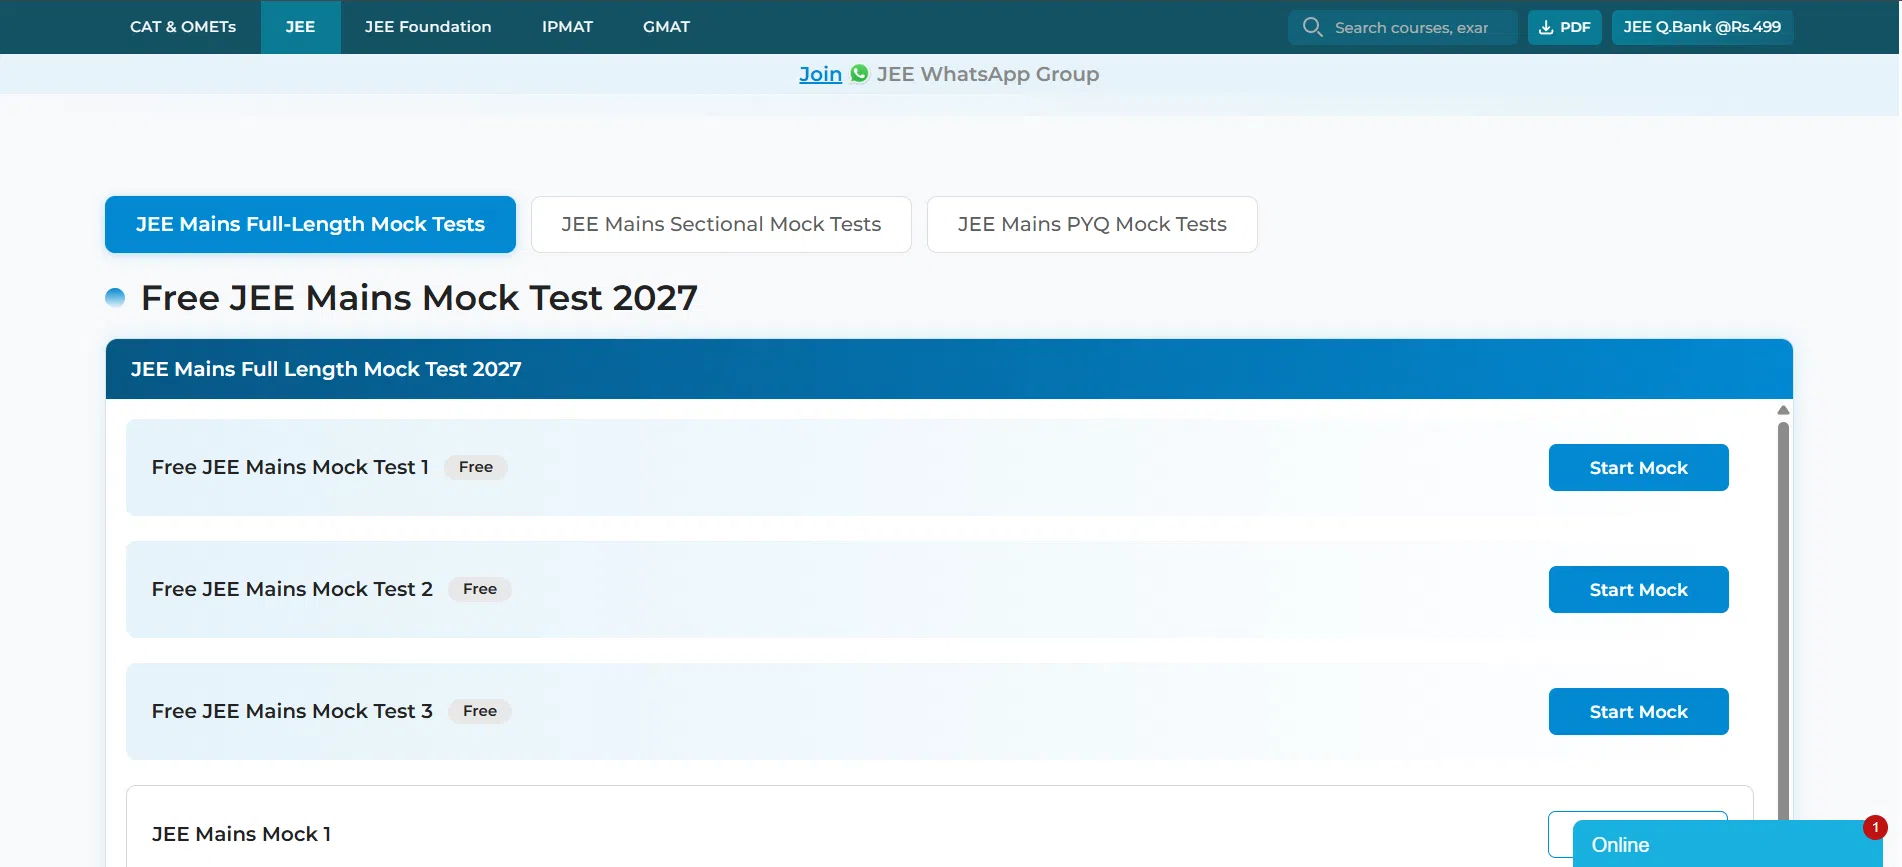
Task: Click the Join WhatsApp group link
Action: click(820, 74)
